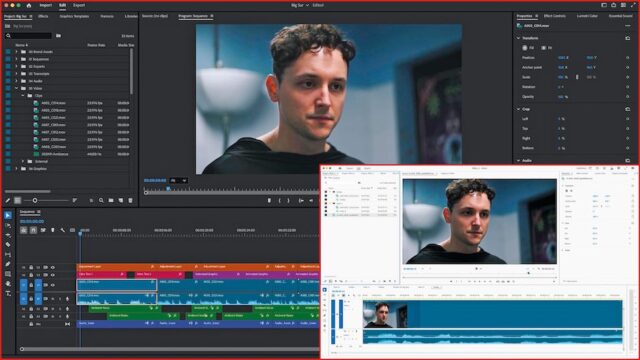640x360 pixels.
Task: Open the Import workspace
Action: [x=46, y=5]
